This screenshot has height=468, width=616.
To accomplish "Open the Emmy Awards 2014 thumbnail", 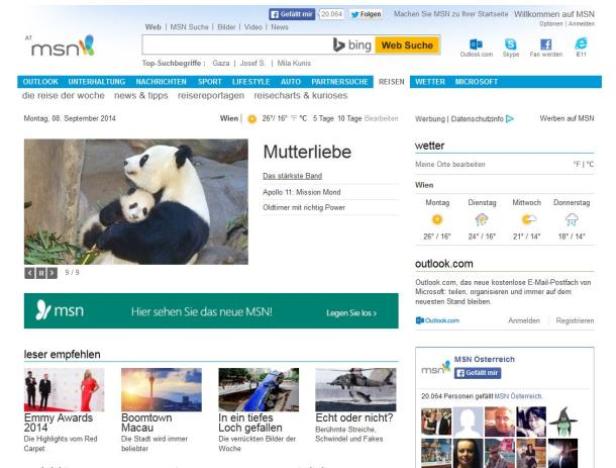I will (x=64, y=390).
